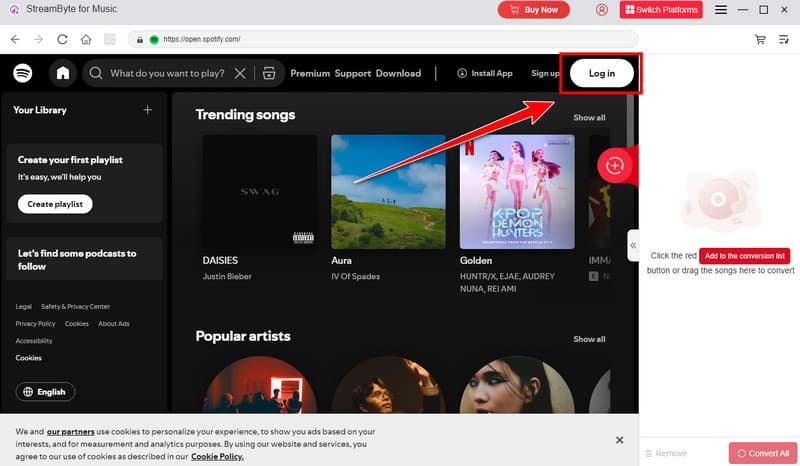Screen dimensions: 800x466
Task: Dismiss the cookie banner with X
Action: tap(619, 440)
